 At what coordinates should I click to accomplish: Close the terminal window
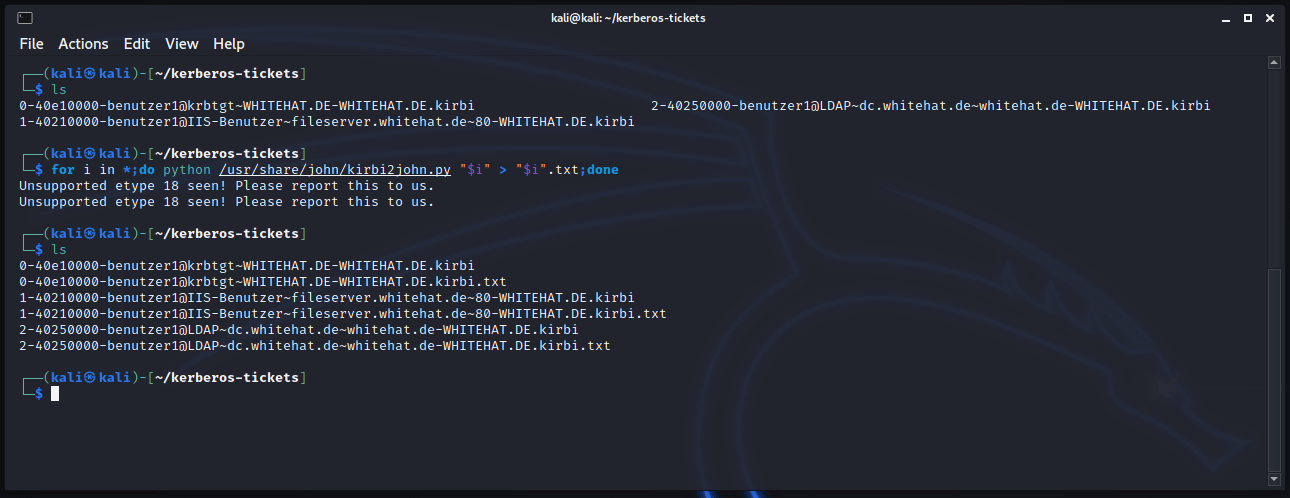[x=1269, y=18]
